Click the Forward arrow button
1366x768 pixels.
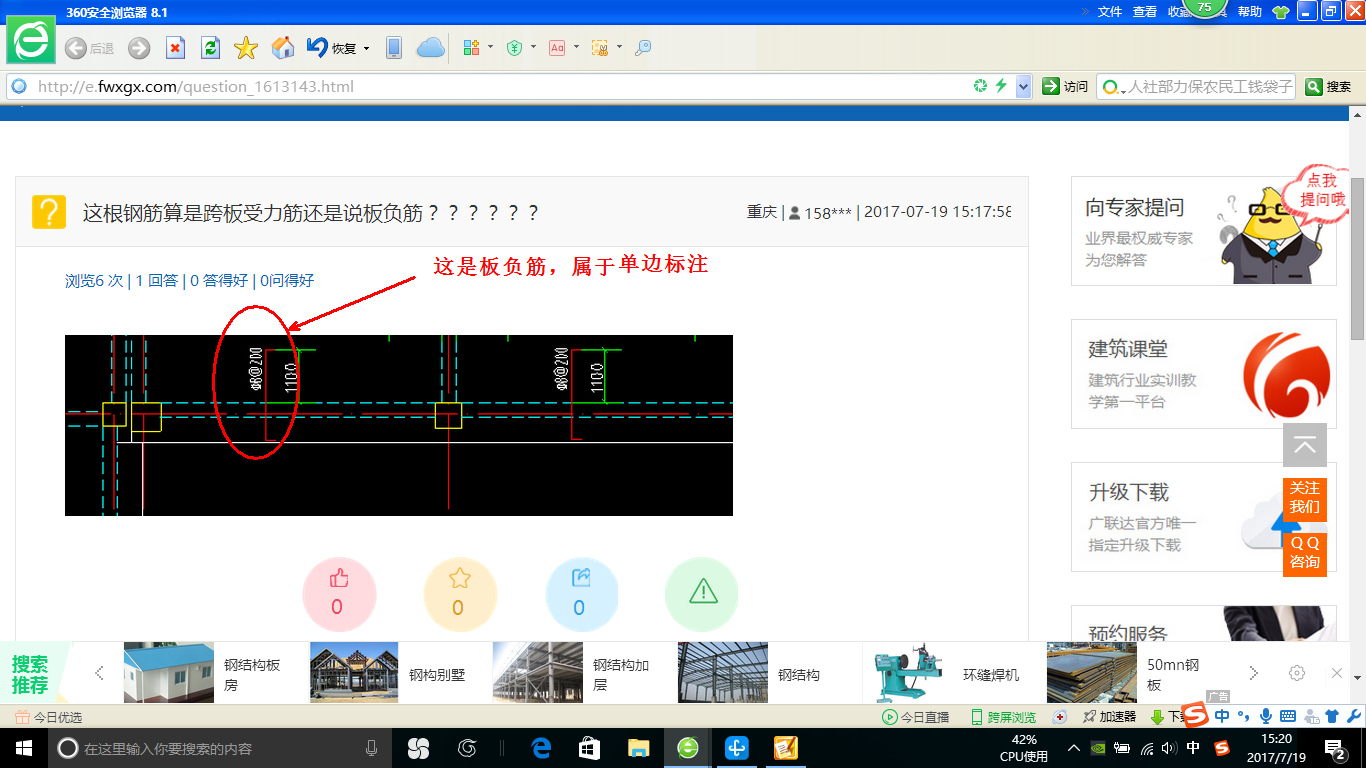(139, 48)
